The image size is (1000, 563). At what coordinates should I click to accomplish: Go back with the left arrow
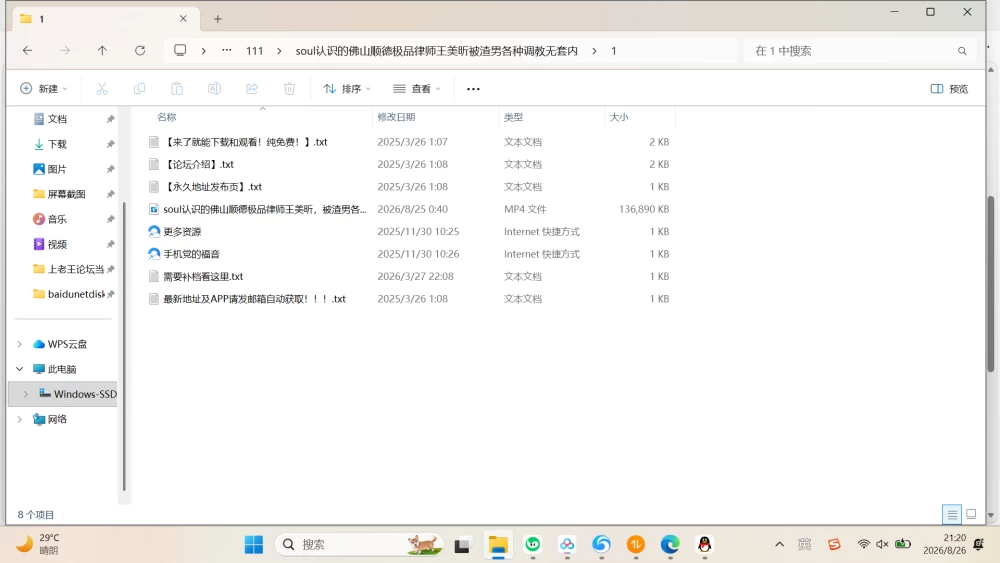pos(27,50)
